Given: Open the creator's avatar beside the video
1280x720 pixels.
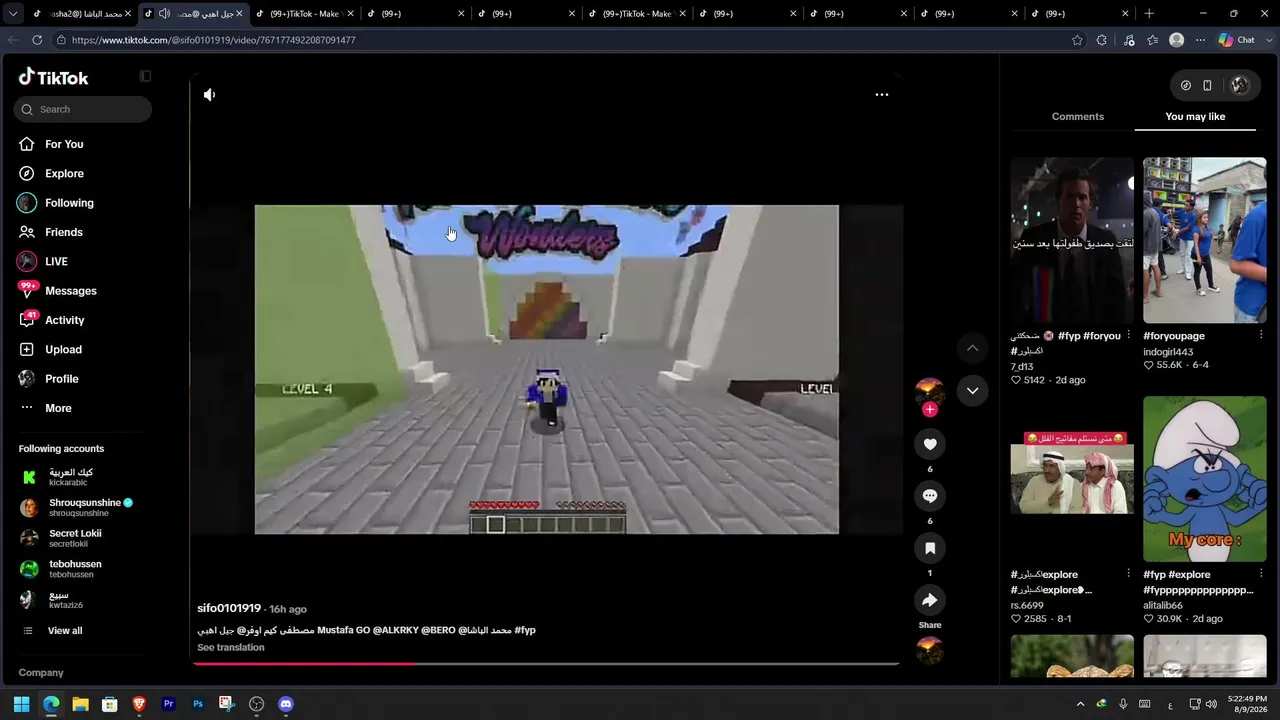Looking at the screenshot, I should point(930,390).
